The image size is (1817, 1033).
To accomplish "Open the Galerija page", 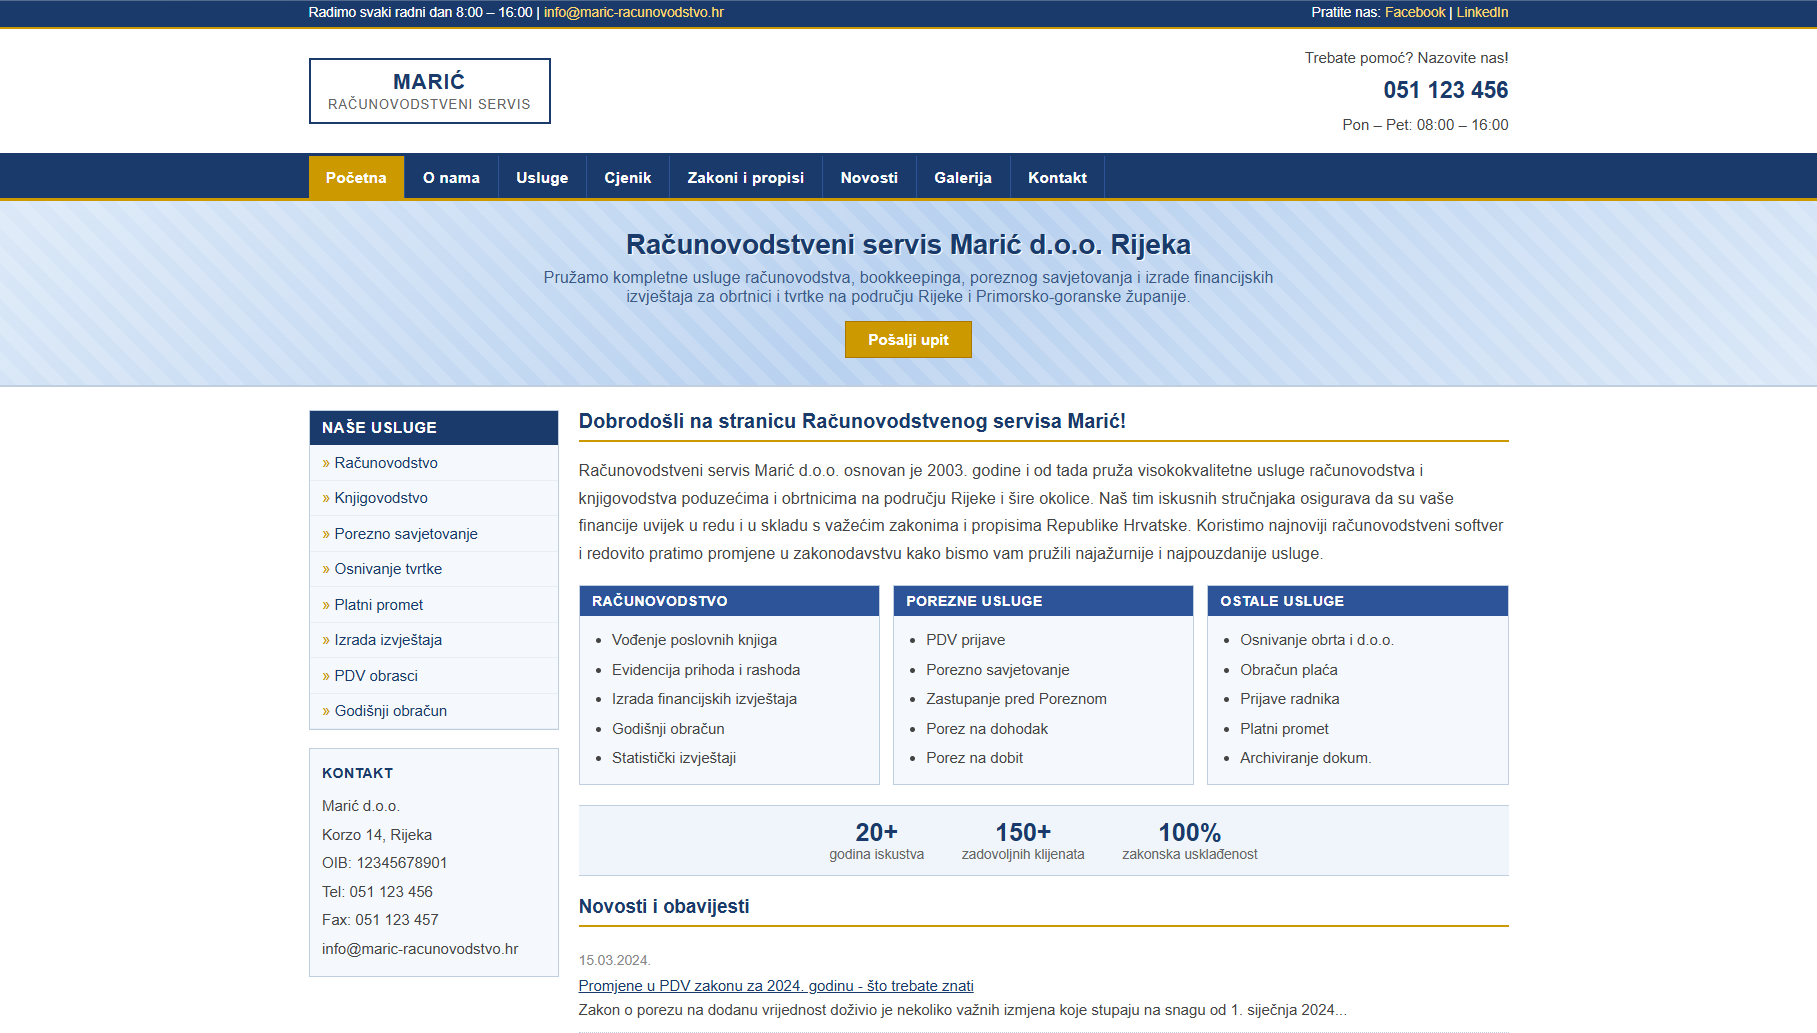I will pos(963,177).
